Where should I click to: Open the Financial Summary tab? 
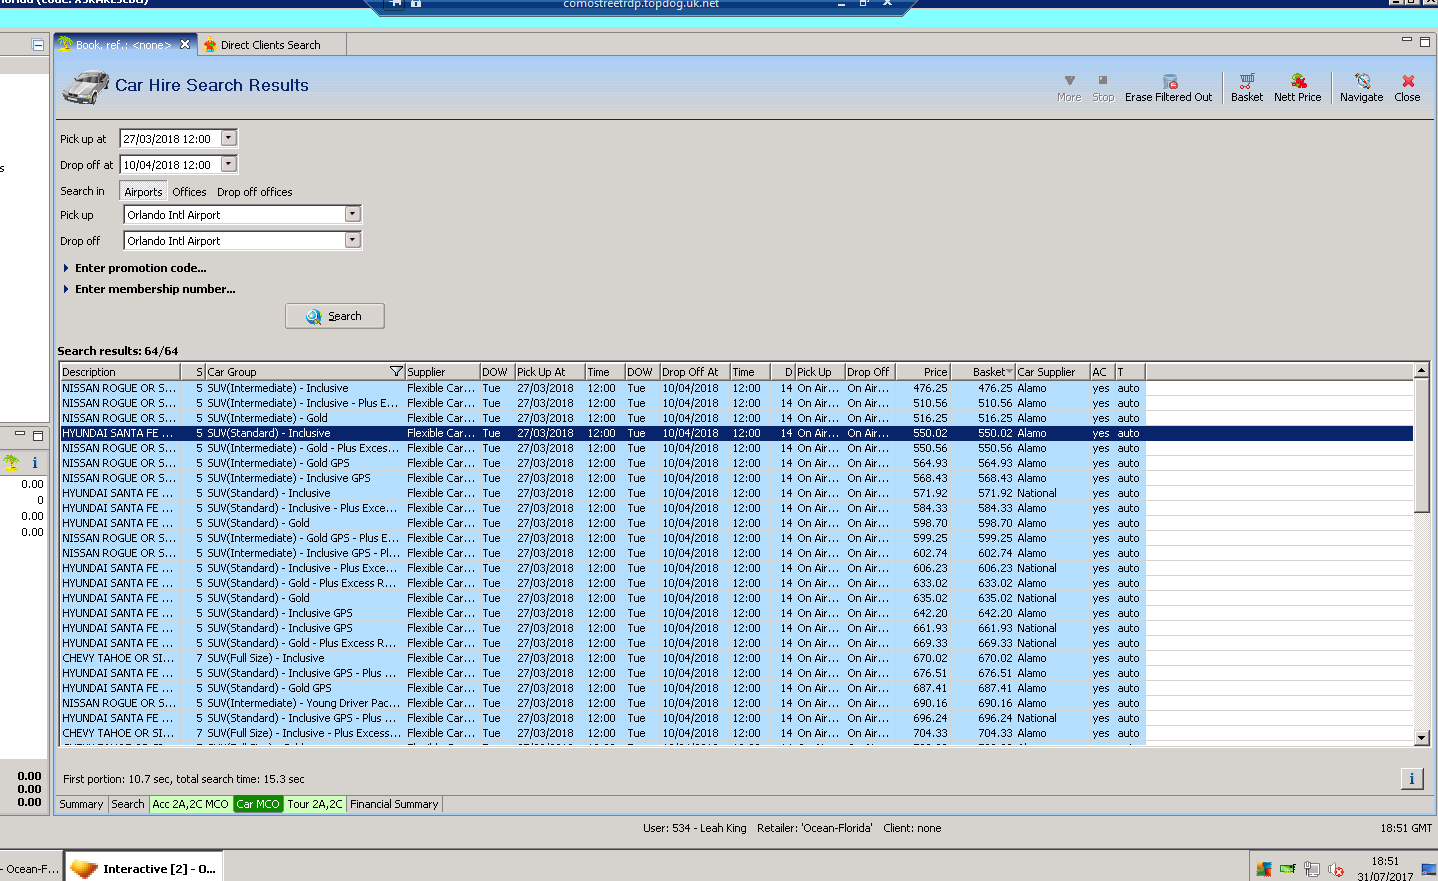click(x=394, y=804)
